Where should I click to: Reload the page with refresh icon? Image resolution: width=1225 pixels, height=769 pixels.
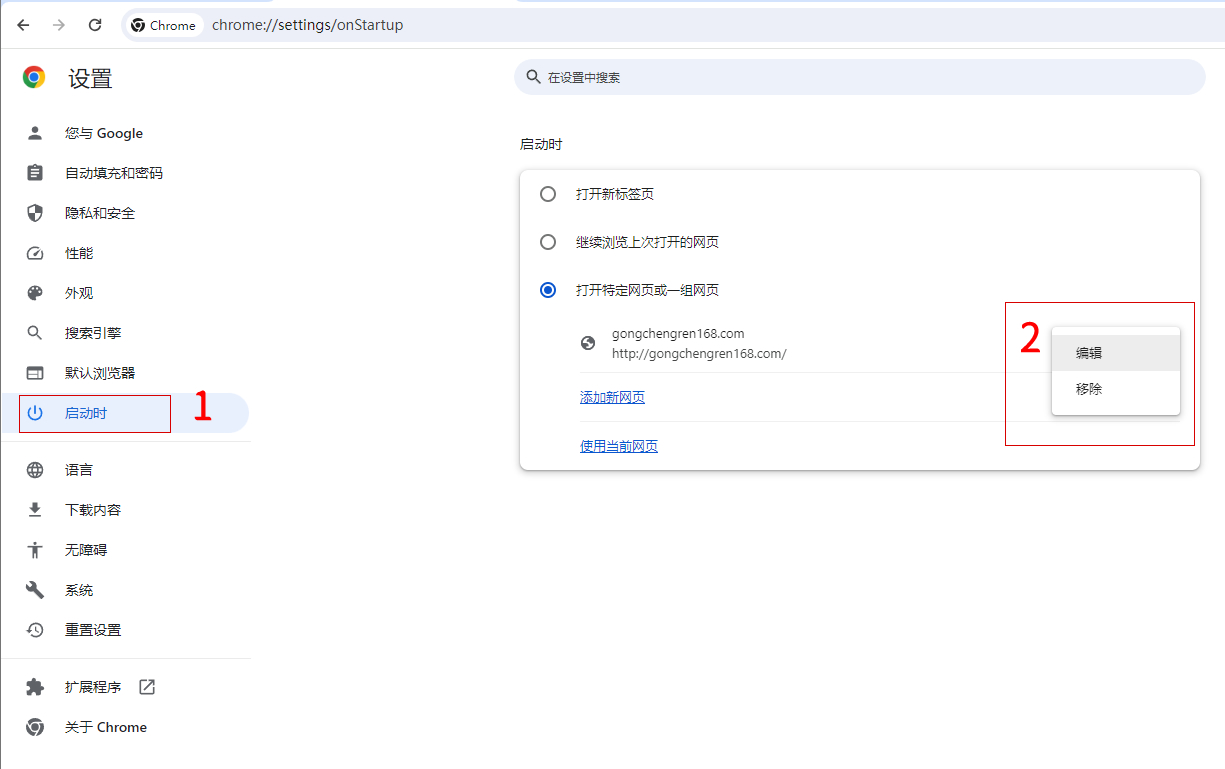tap(95, 25)
